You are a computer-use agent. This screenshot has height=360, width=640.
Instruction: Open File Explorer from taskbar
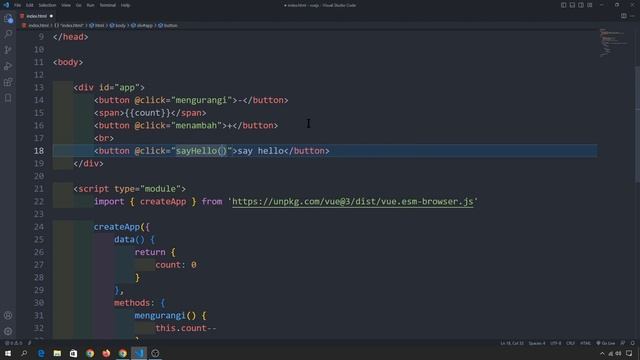point(57,353)
